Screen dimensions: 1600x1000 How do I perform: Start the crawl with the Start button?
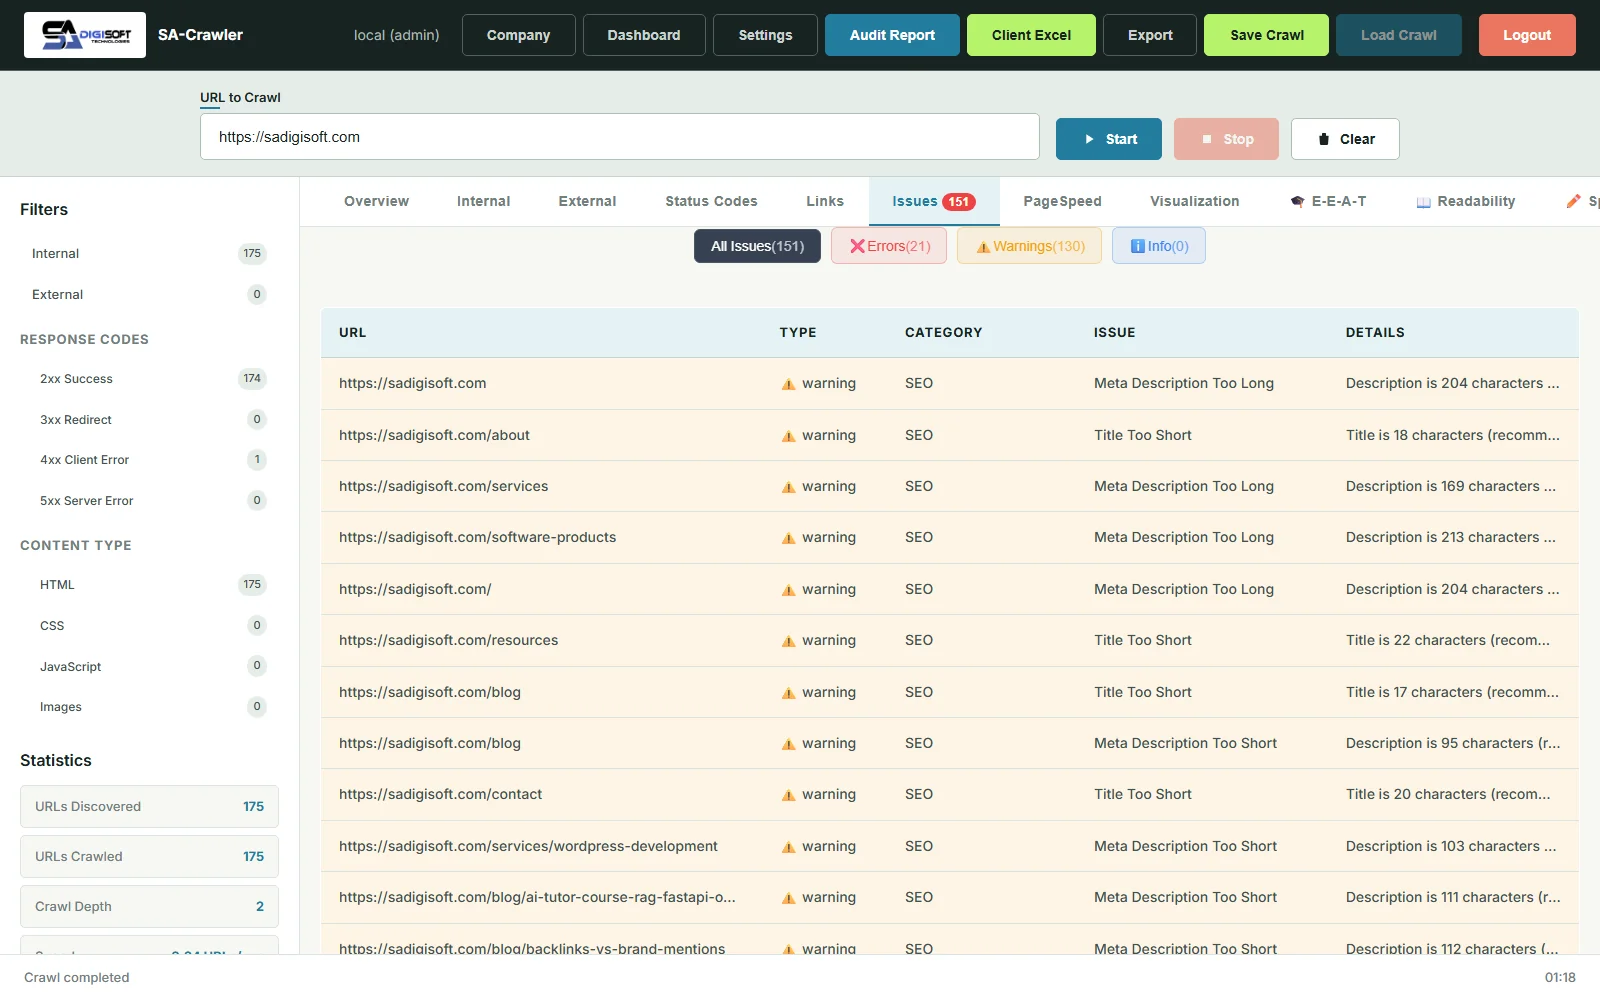pyautogui.click(x=1109, y=139)
